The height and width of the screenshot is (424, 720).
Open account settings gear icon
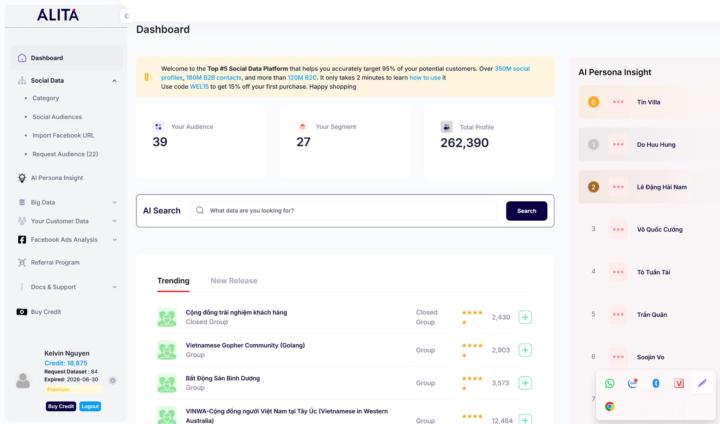[x=112, y=380]
